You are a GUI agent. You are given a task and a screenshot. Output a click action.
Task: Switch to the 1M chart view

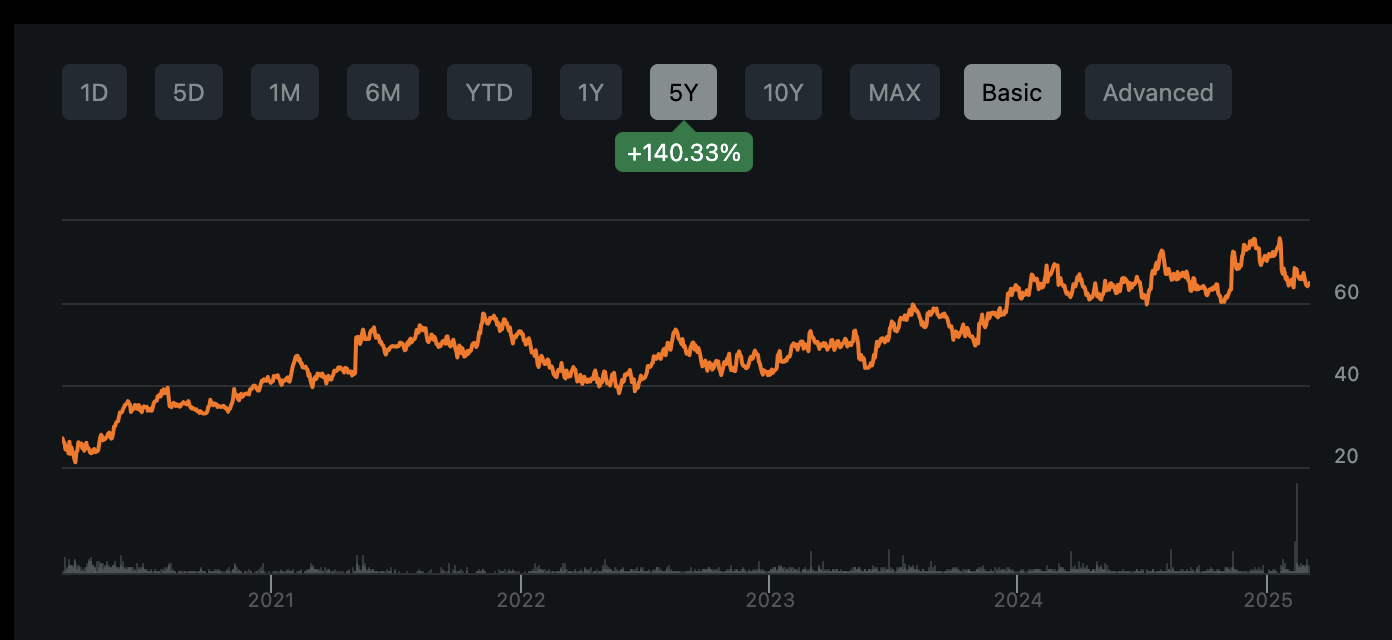(284, 91)
